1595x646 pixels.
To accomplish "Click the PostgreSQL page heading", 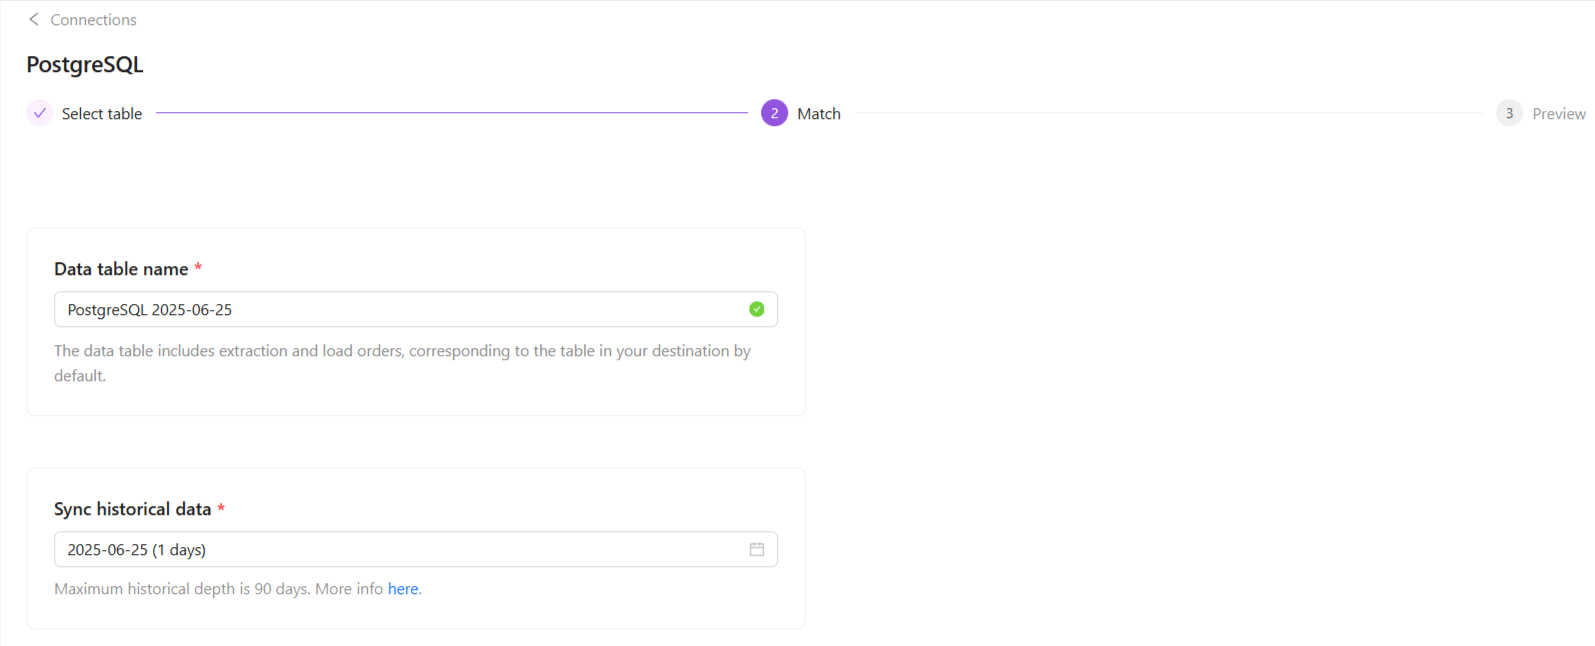I will 85,65.
